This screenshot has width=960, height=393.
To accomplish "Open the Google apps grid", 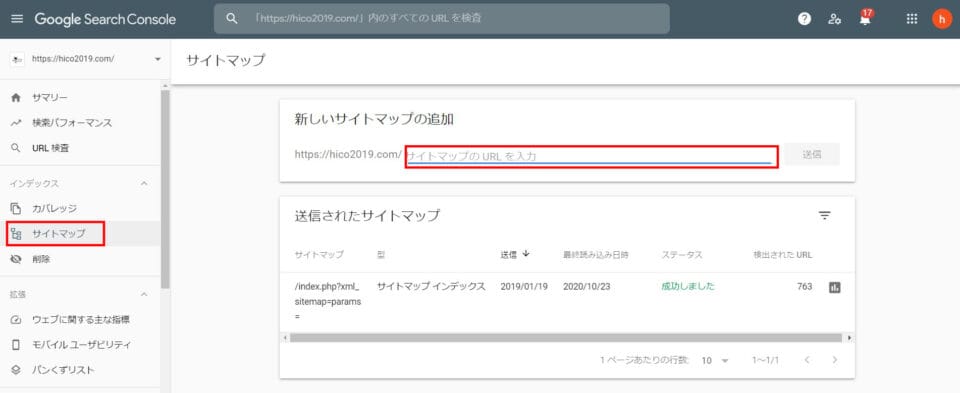I will [x=912, y=19].
